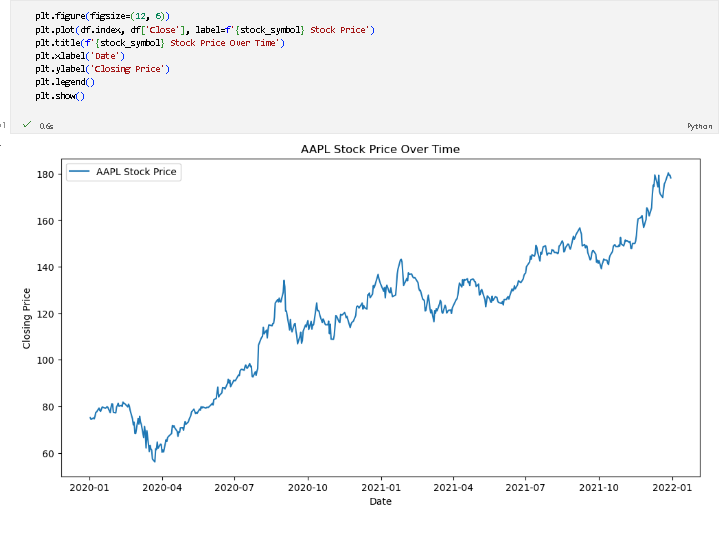This screenshot has width=719, height=534.
Task: Click the Date x-axis label
Action: click(381, 501)
